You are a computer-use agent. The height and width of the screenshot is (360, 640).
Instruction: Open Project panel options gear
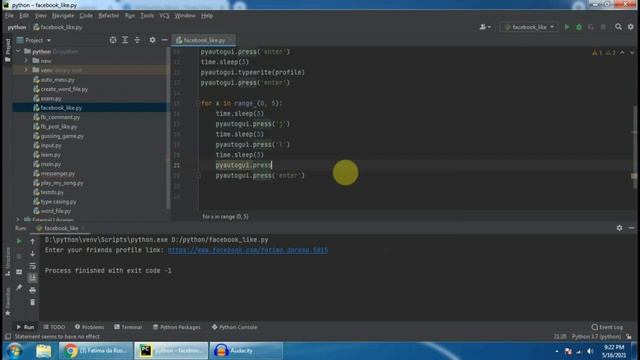(x=152, y=40)
